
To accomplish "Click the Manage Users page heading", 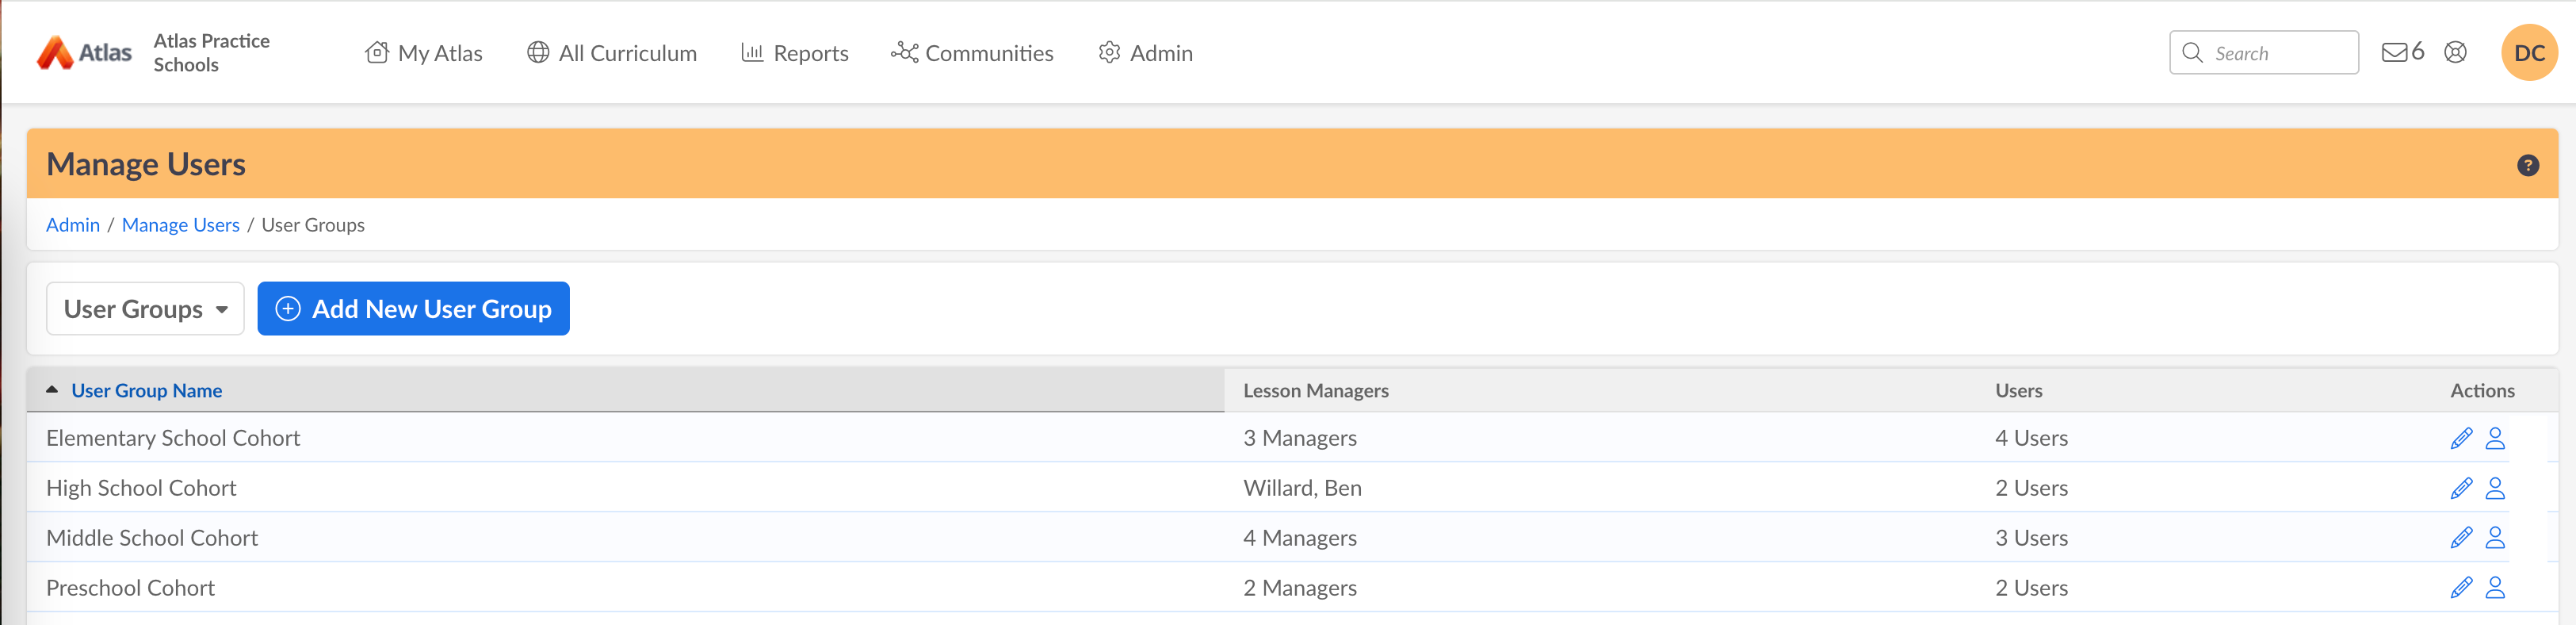I will pos(146,164).
